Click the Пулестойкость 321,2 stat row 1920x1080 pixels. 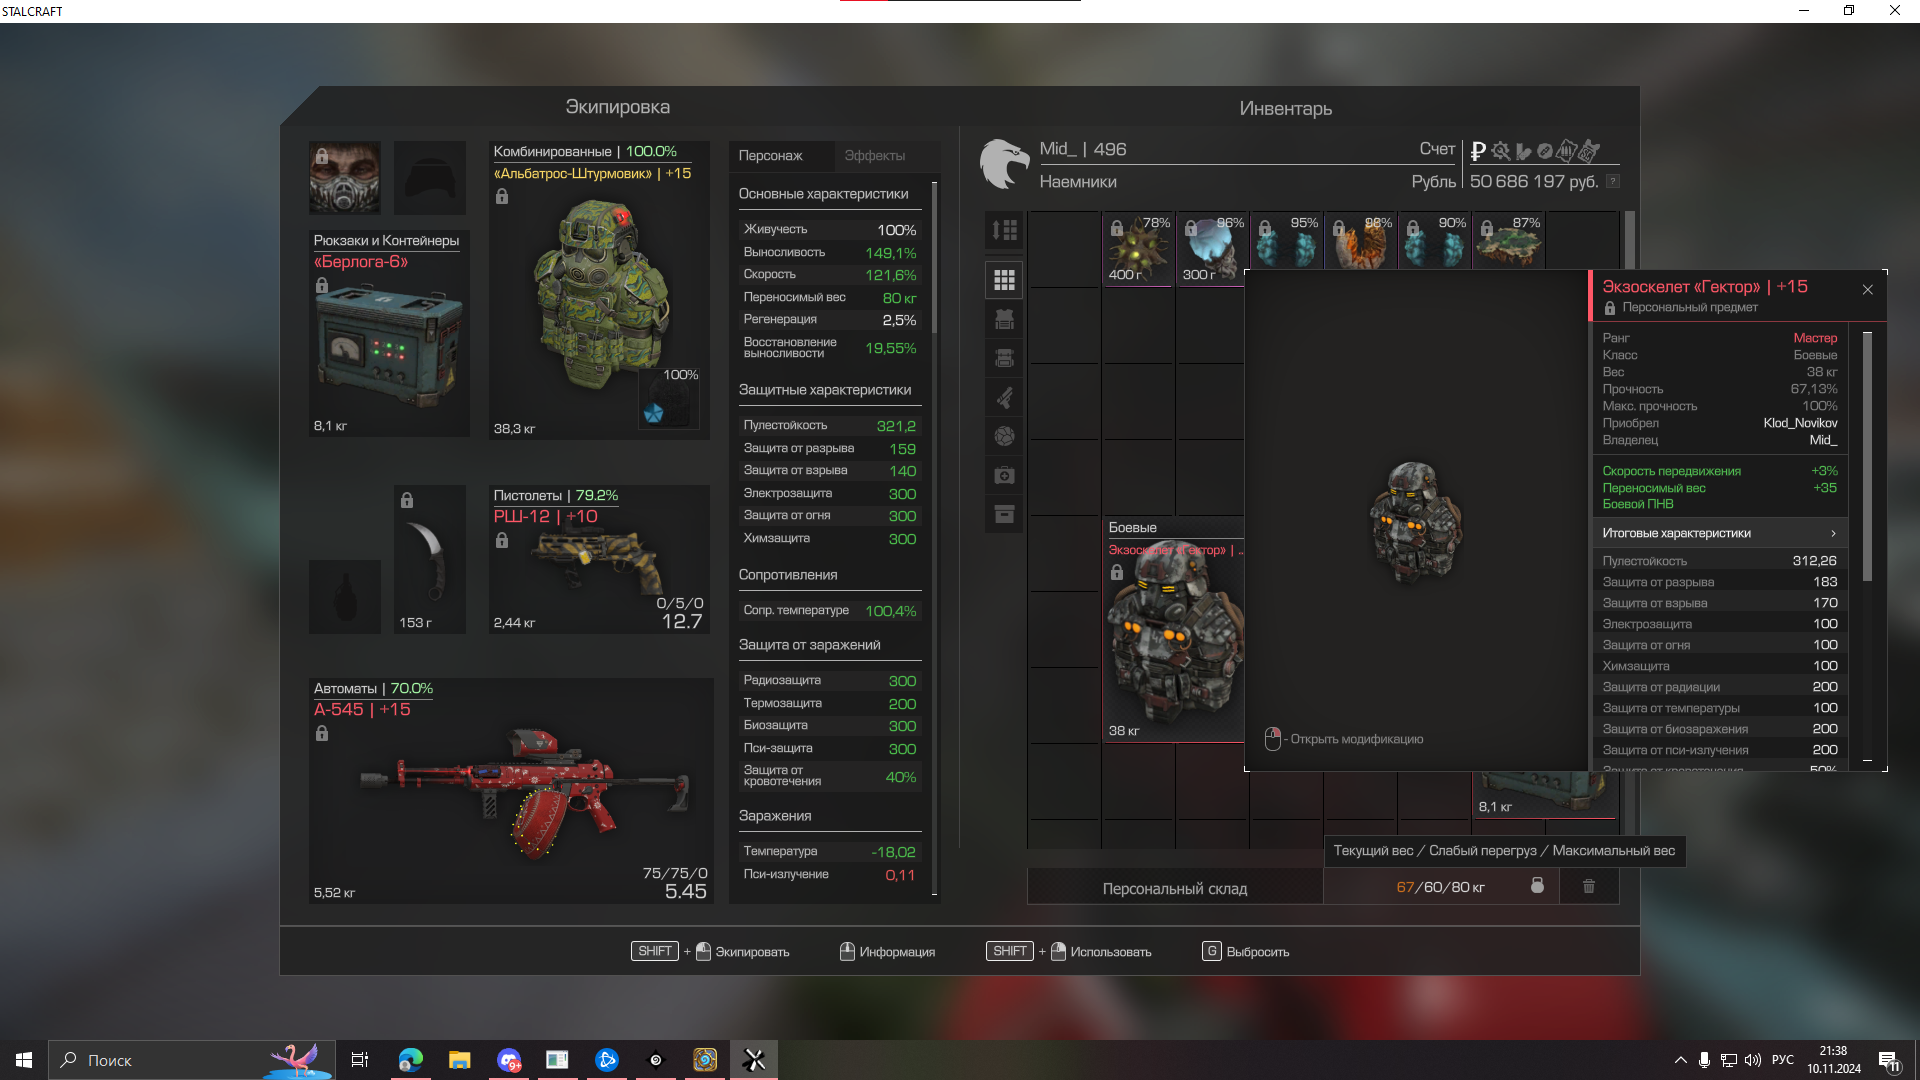(x=829, y=426)
